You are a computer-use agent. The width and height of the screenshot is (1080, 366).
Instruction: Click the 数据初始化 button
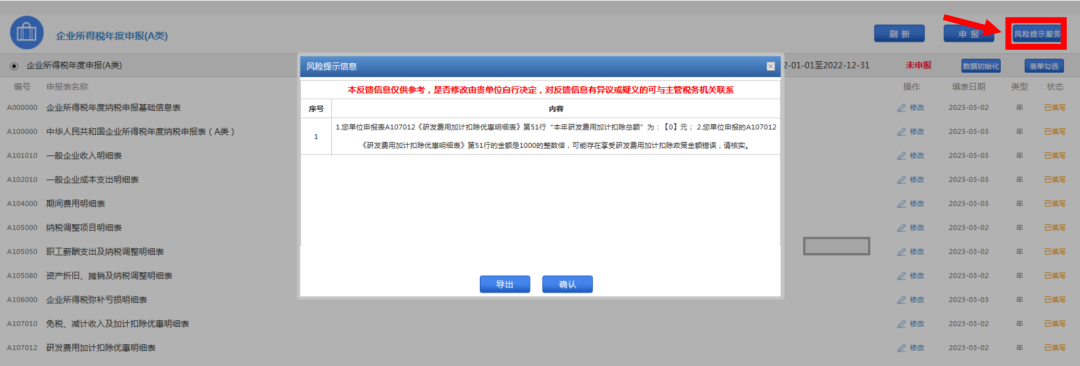pos(980,66)
